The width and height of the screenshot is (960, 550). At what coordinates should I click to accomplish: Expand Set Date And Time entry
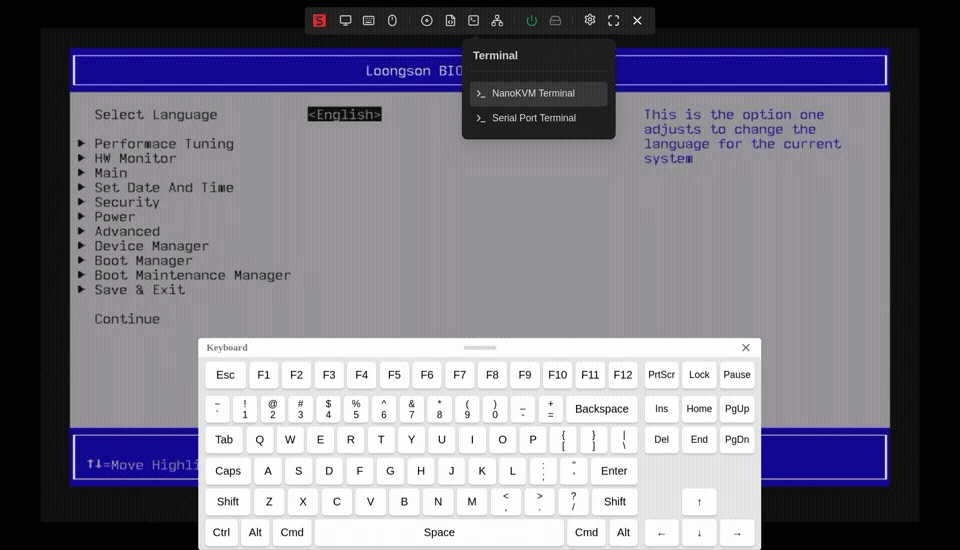pos(164,187)
